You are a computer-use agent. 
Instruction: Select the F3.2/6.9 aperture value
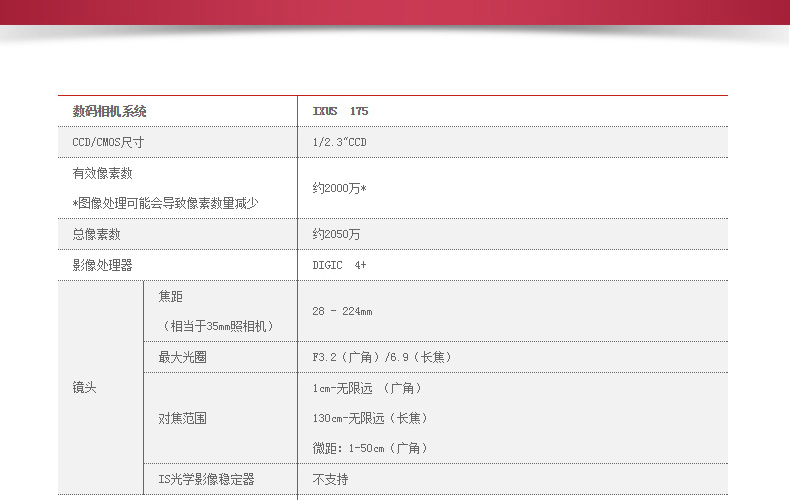point(375,357)
